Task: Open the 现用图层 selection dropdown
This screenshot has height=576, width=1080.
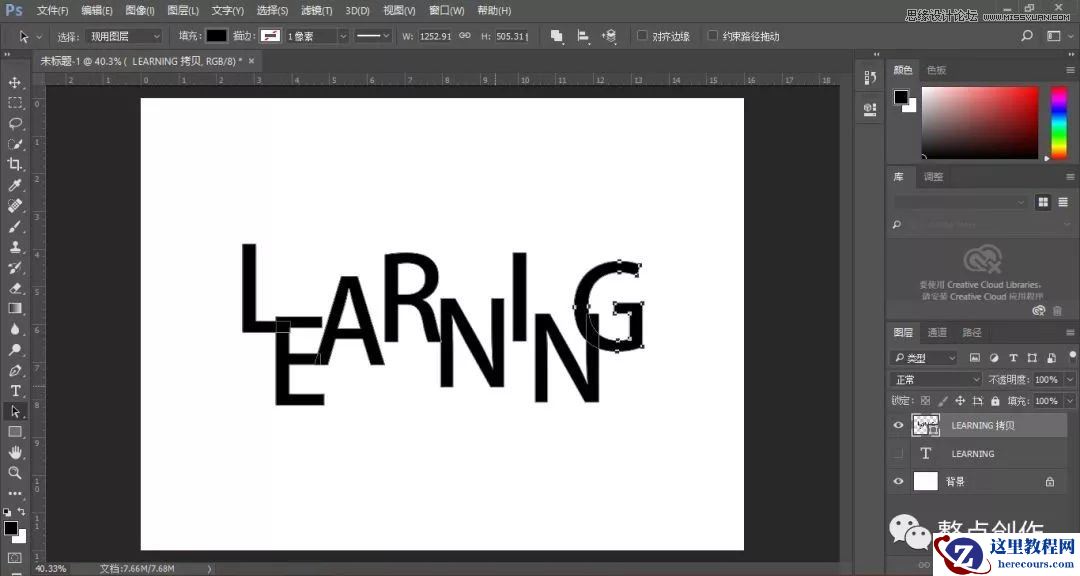Action: pyautogui.click(x=124, y=37)
